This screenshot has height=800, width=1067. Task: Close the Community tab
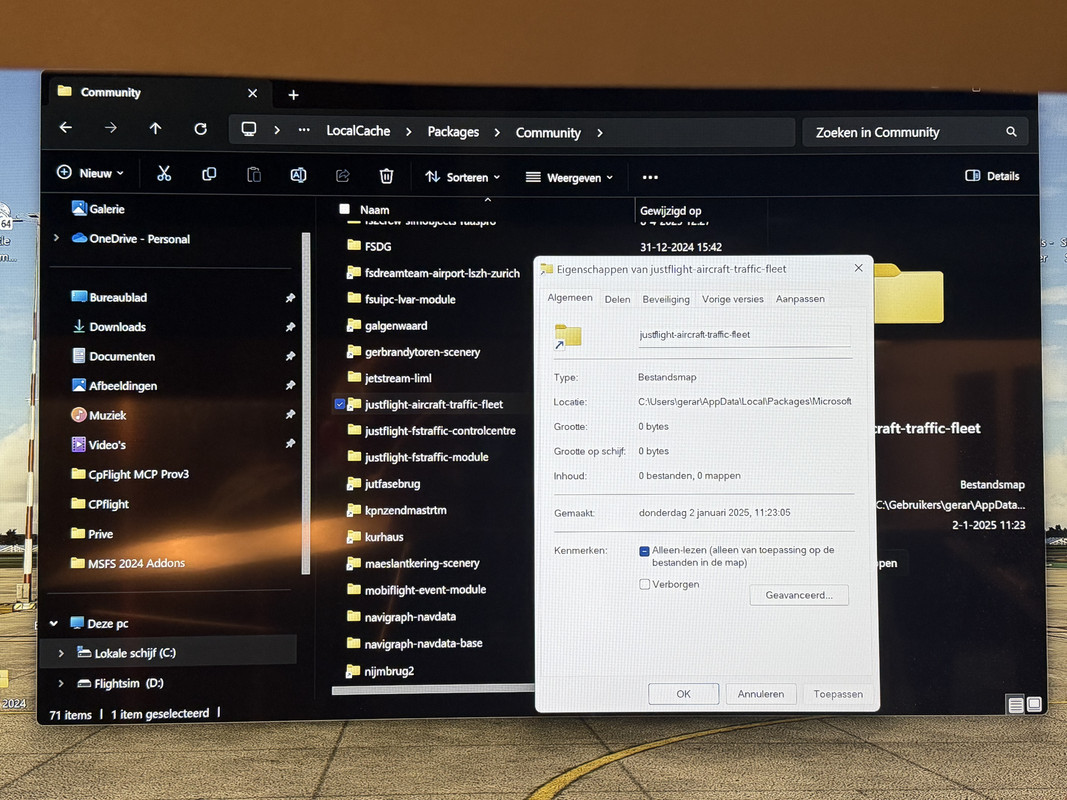pos(252,93)
